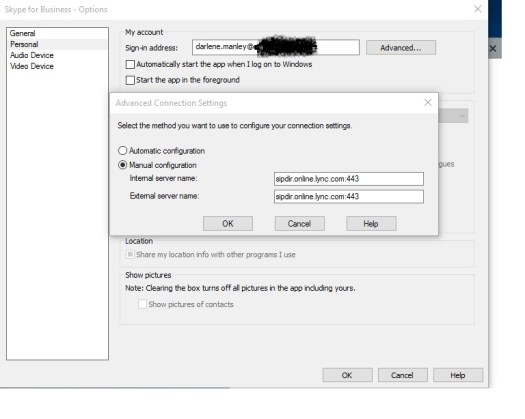This screenshot has width=525, height=419.
Task: Click Cancel in the Options window
Action: pyautogui.click(x=402, y=375)
